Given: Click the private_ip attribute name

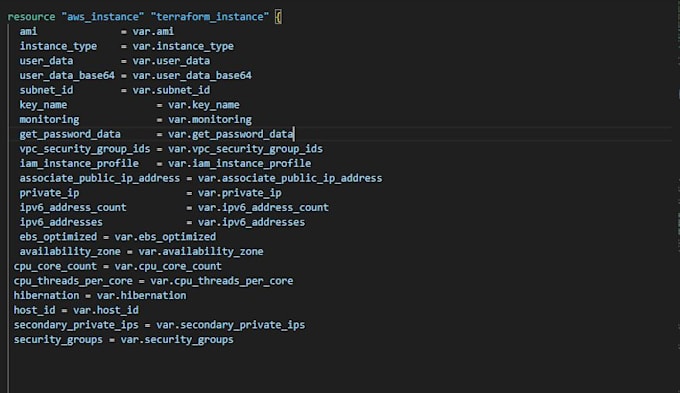Looking at the screenshot, I should (49, 193).
